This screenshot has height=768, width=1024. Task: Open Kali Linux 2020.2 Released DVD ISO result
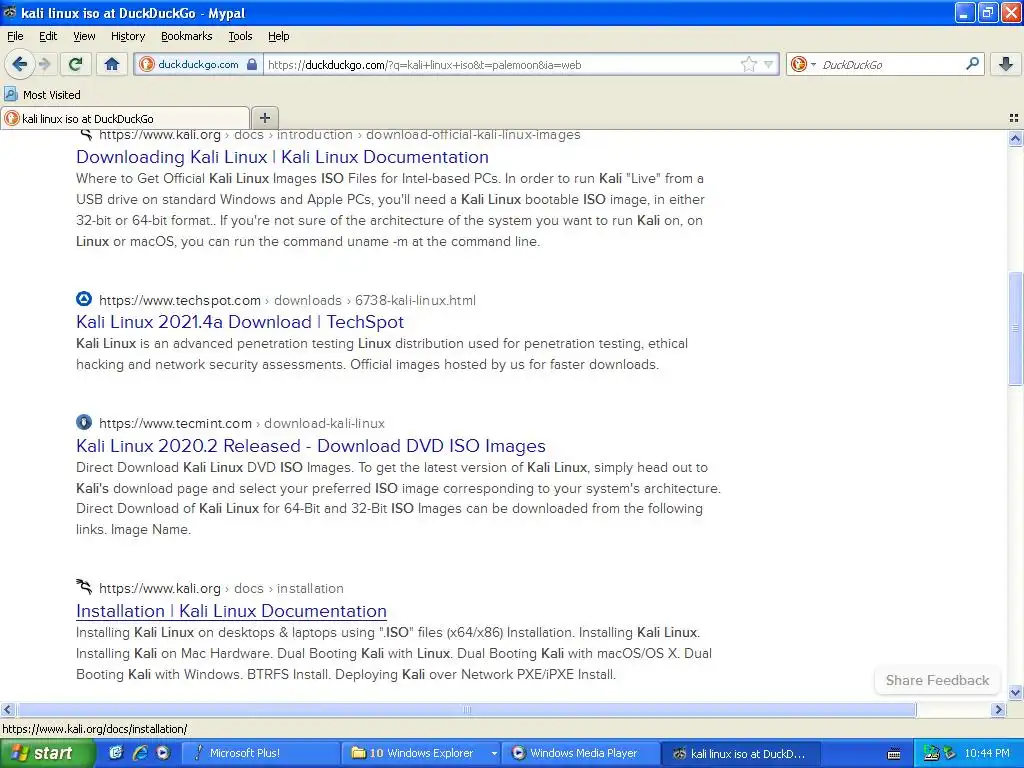[311, 445]
